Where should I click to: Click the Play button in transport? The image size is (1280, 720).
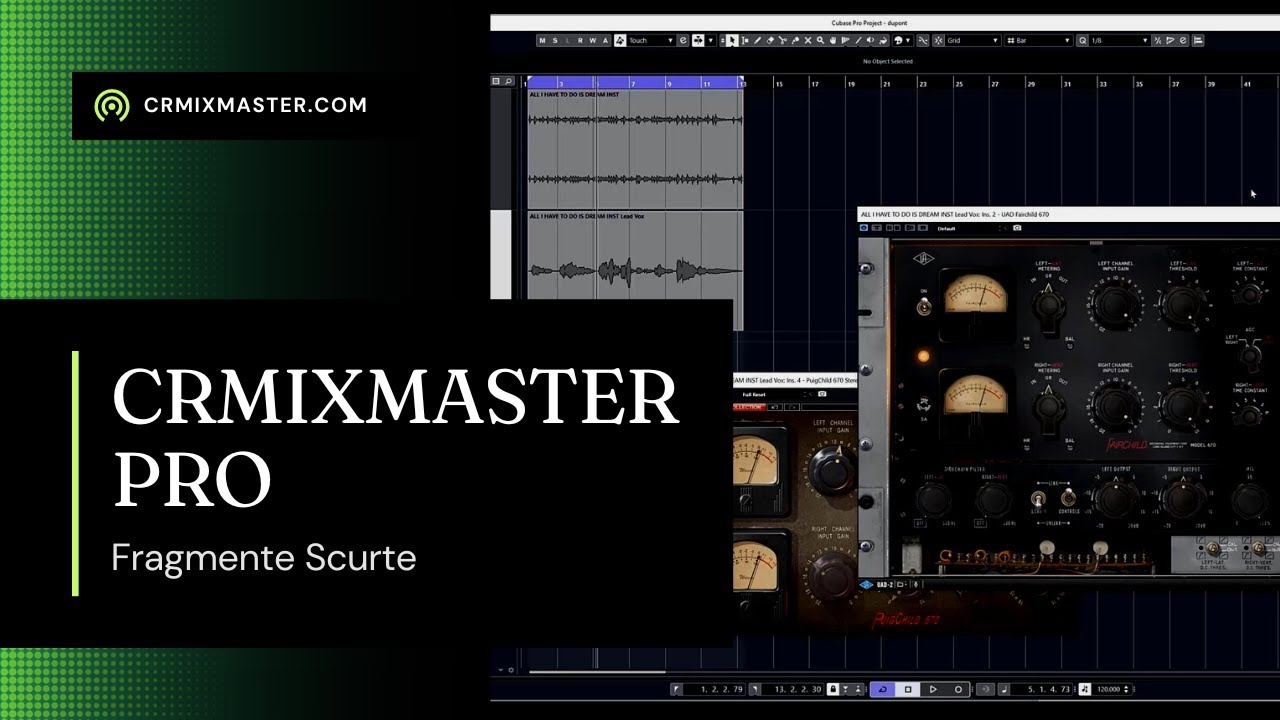coord(933,689)
